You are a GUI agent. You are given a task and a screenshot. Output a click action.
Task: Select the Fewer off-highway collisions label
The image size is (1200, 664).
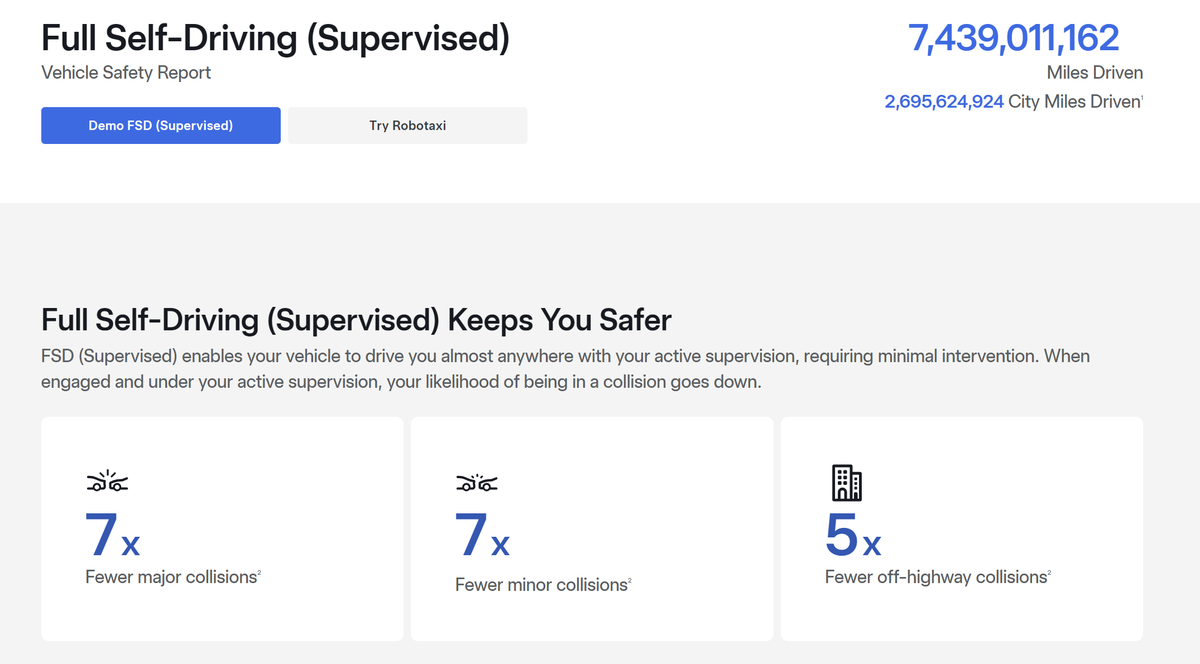click(935, 577)
